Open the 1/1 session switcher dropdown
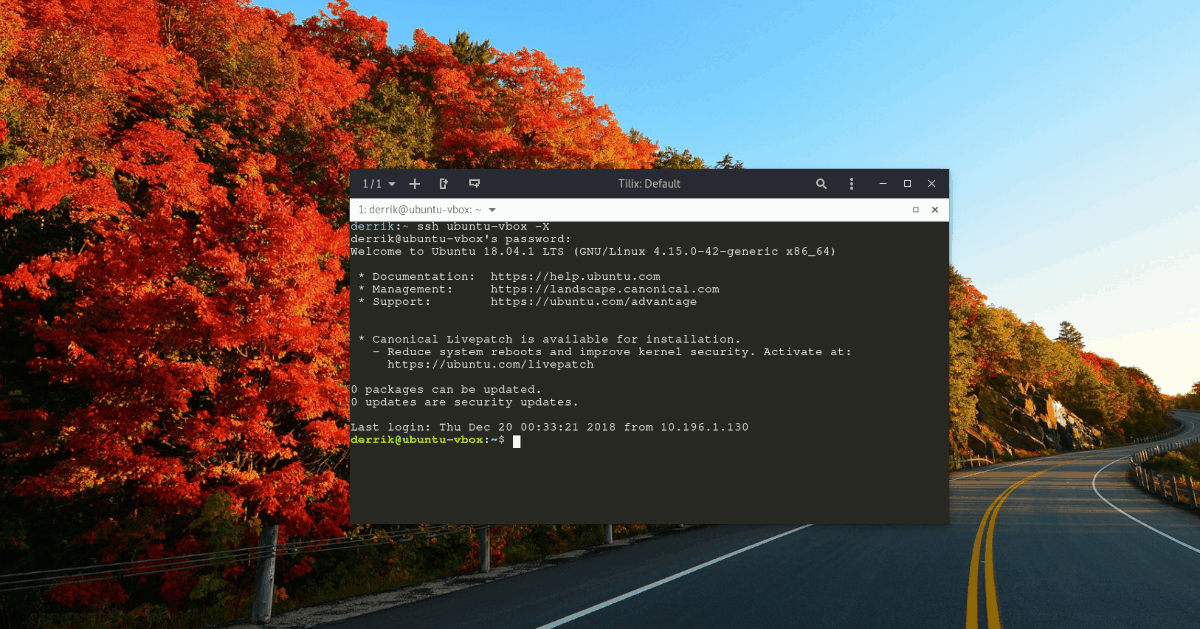Image resolution: width=1200 pixels, height=629 pixels. coord(379,184)
